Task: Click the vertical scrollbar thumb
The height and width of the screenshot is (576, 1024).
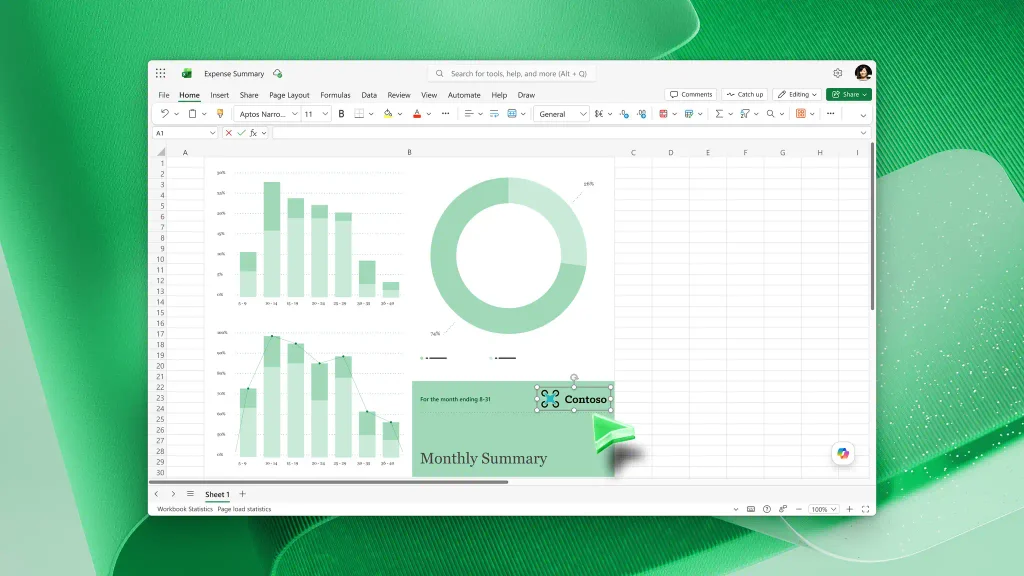Action: point(872,229)
